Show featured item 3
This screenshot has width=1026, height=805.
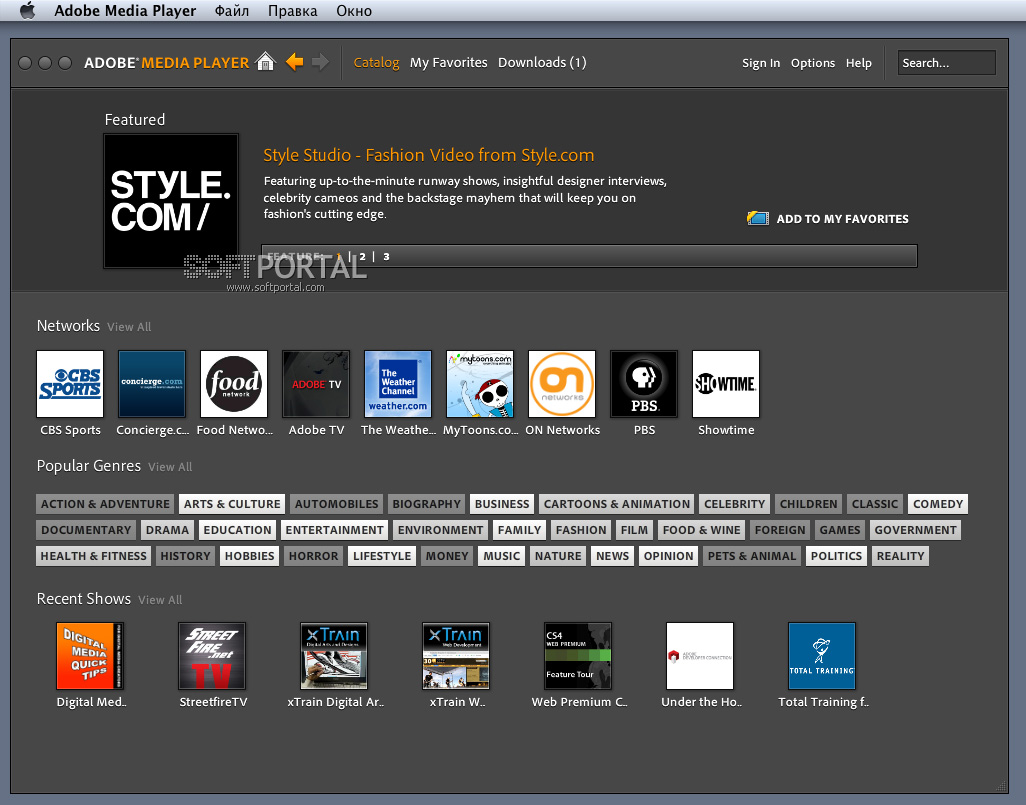tap(386, 257)
